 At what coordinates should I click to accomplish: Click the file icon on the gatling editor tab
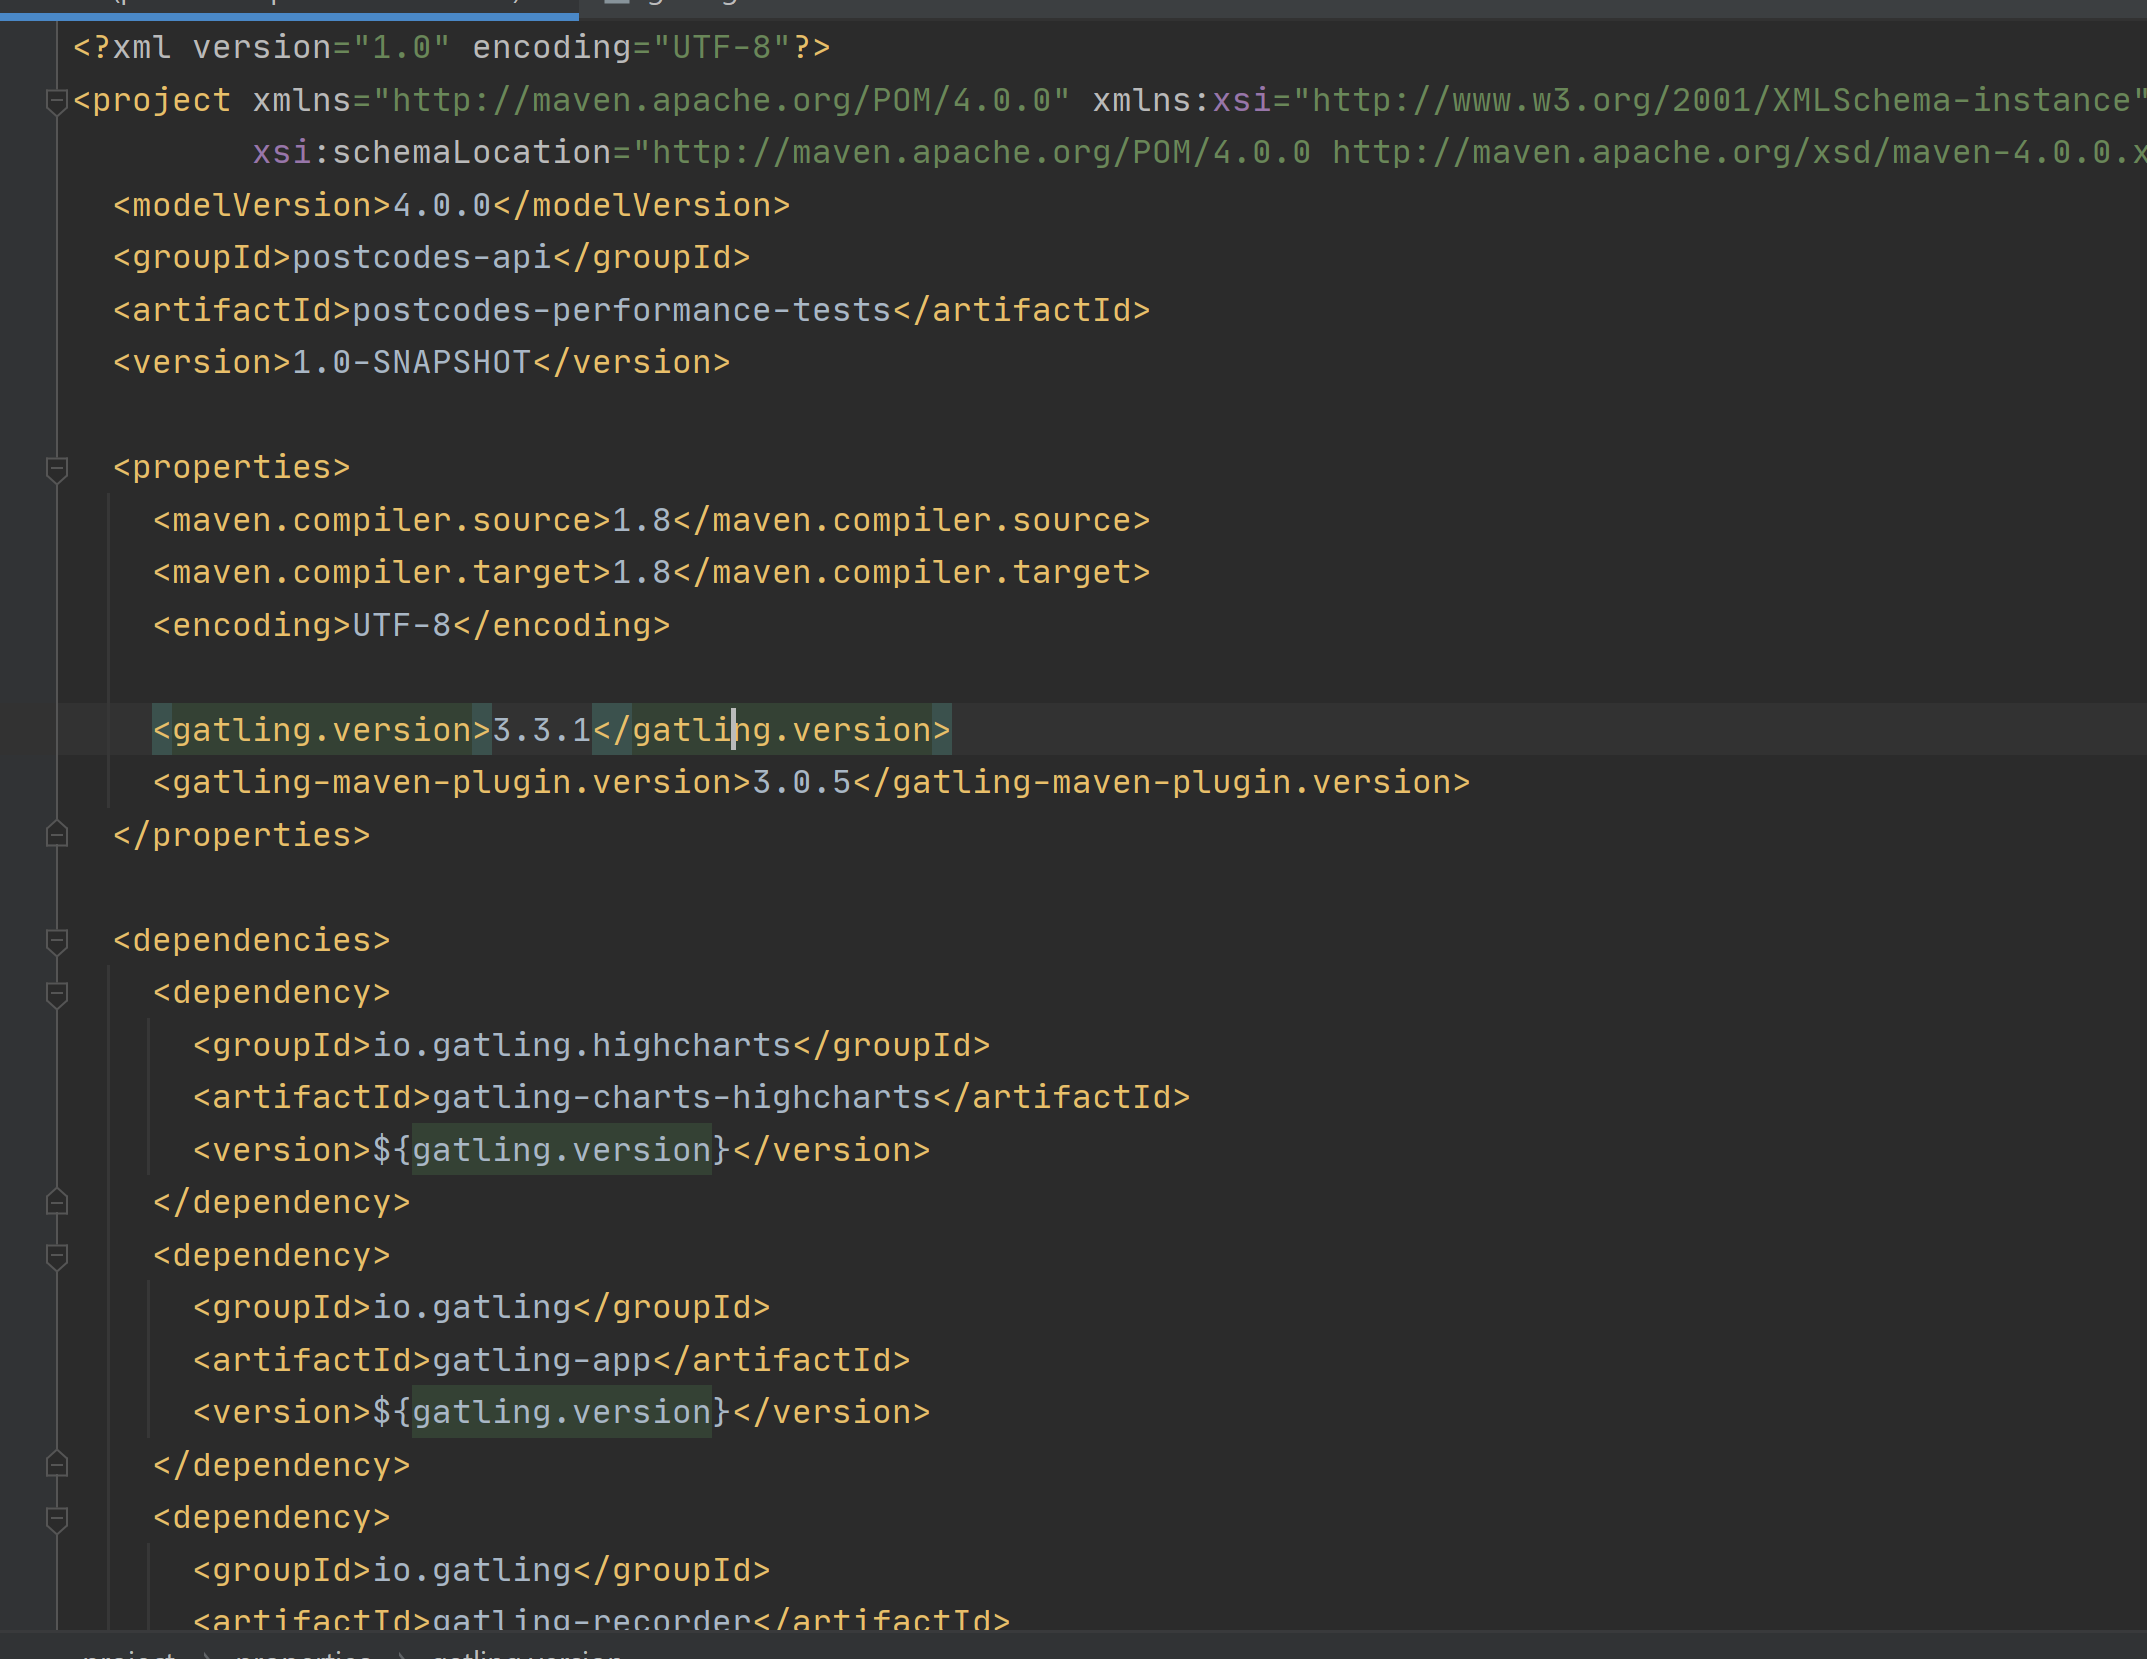pos(617,3)
